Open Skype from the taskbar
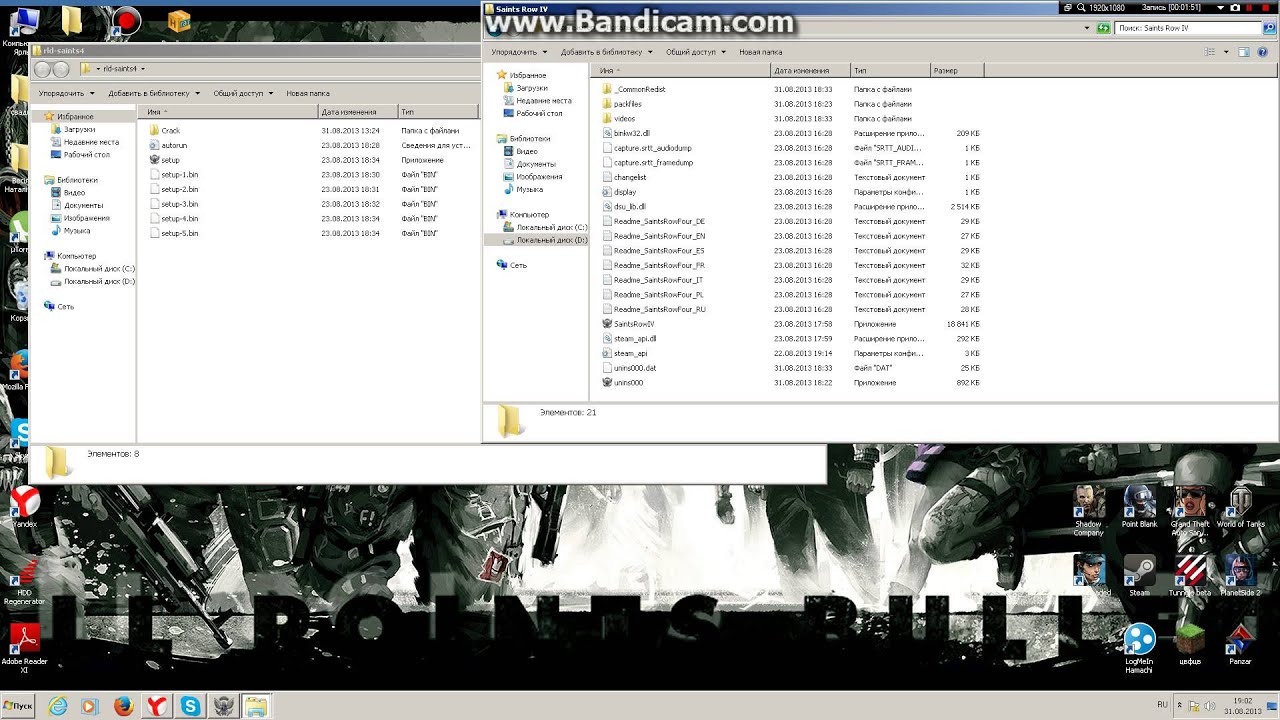The image size is (1280, 720). coord(190,706)
